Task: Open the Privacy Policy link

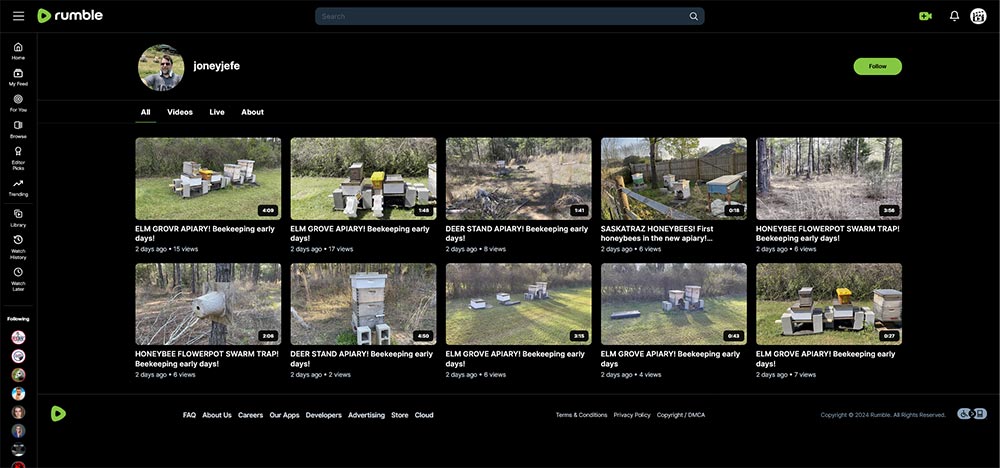Action: (x=632, y=415)
